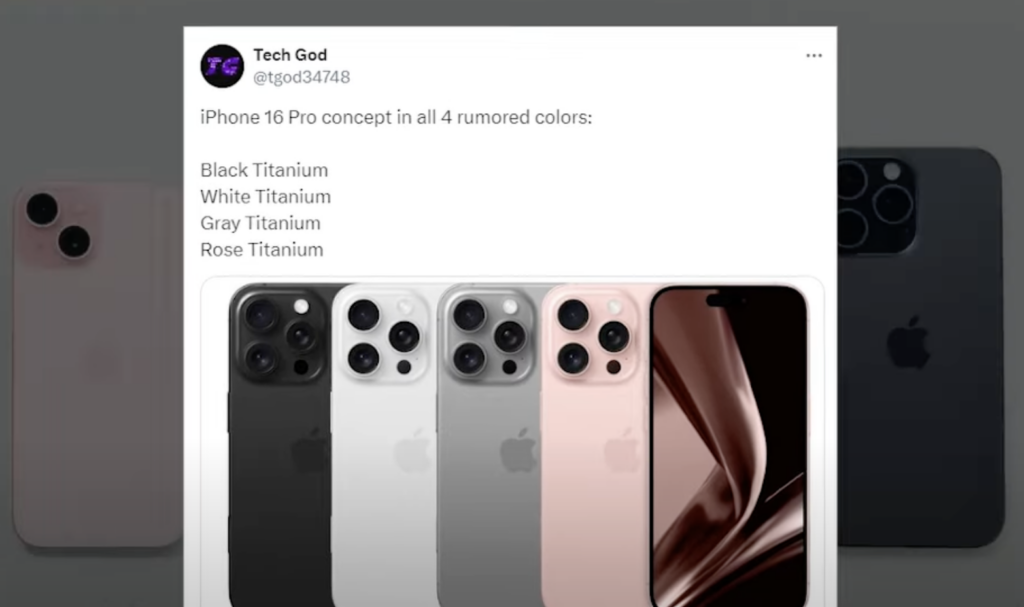Click the 'Rose Titanium' text line

(261, 250)
